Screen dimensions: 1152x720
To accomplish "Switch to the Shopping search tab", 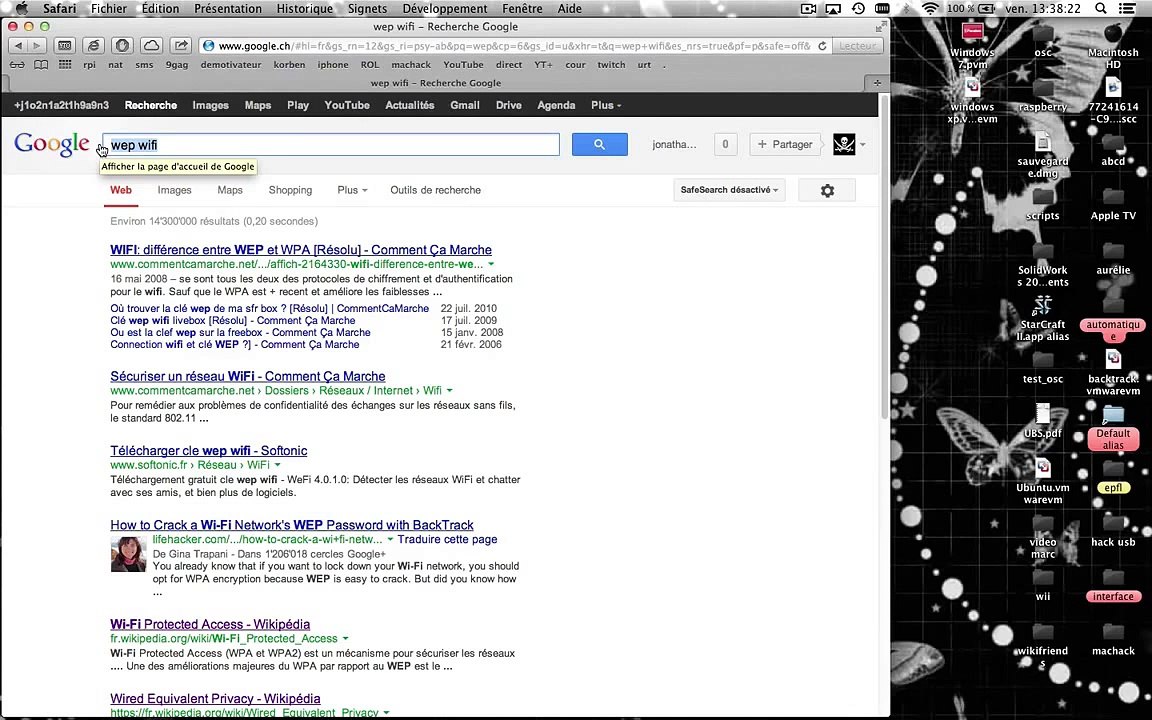I will (290, 190).
